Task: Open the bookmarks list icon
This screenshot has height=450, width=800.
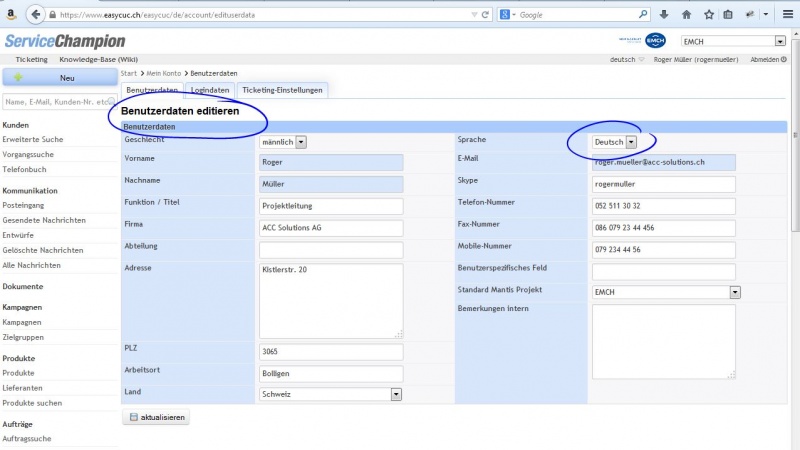Action: tap(728, 15)
